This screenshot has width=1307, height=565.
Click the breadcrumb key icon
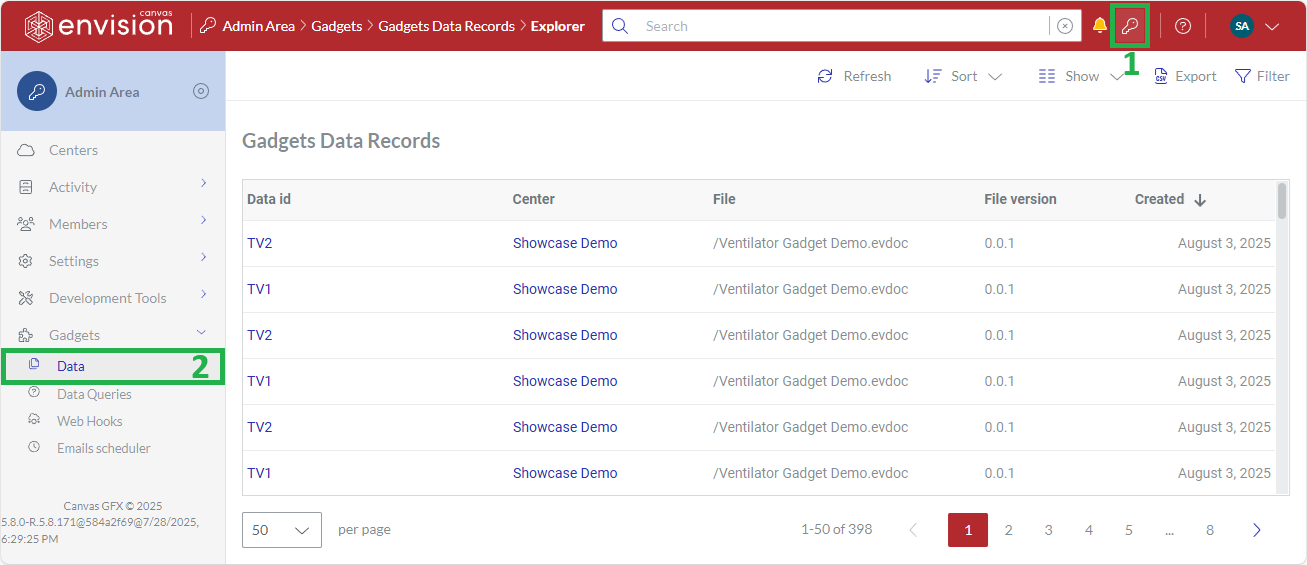click(x=208, y=26)
